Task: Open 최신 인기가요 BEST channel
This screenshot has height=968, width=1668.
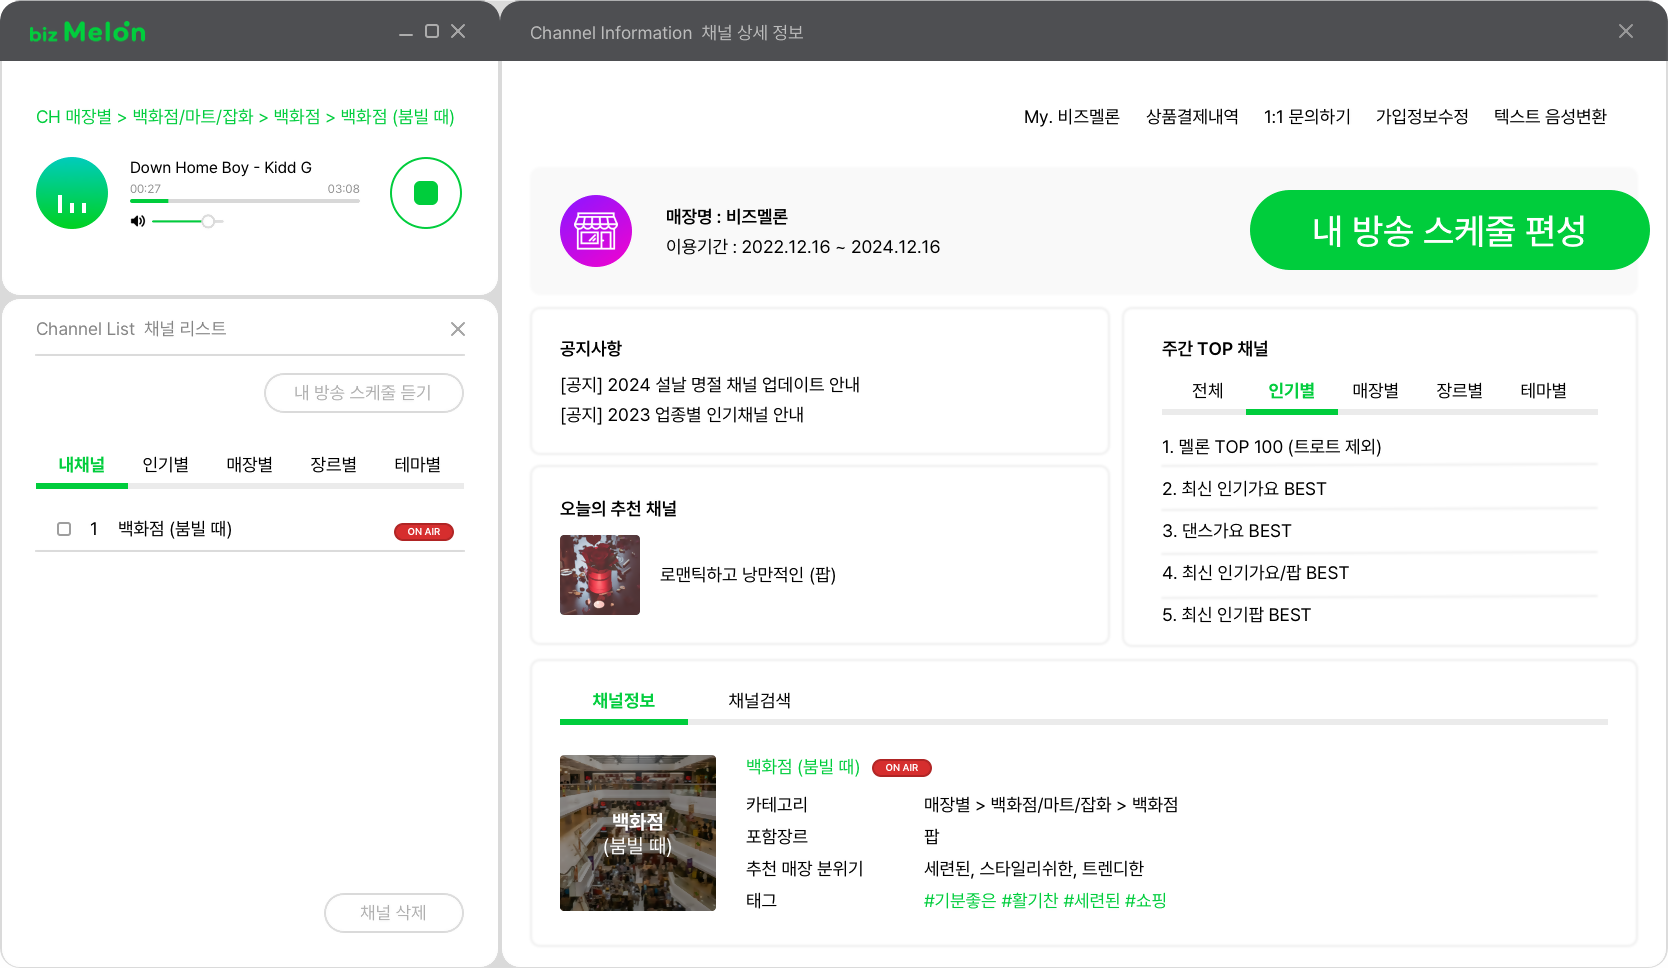Action: pos(1244,489)
